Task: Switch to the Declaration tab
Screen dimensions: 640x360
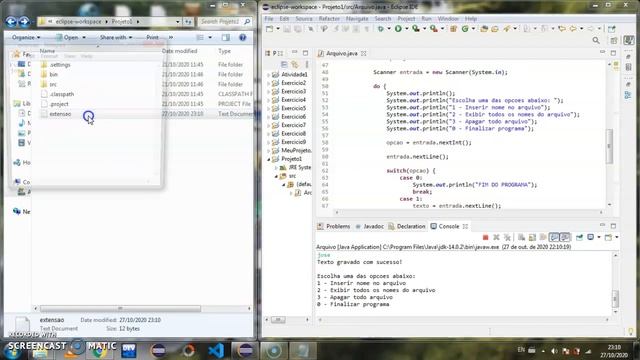Action: click(x=407, y=226)
